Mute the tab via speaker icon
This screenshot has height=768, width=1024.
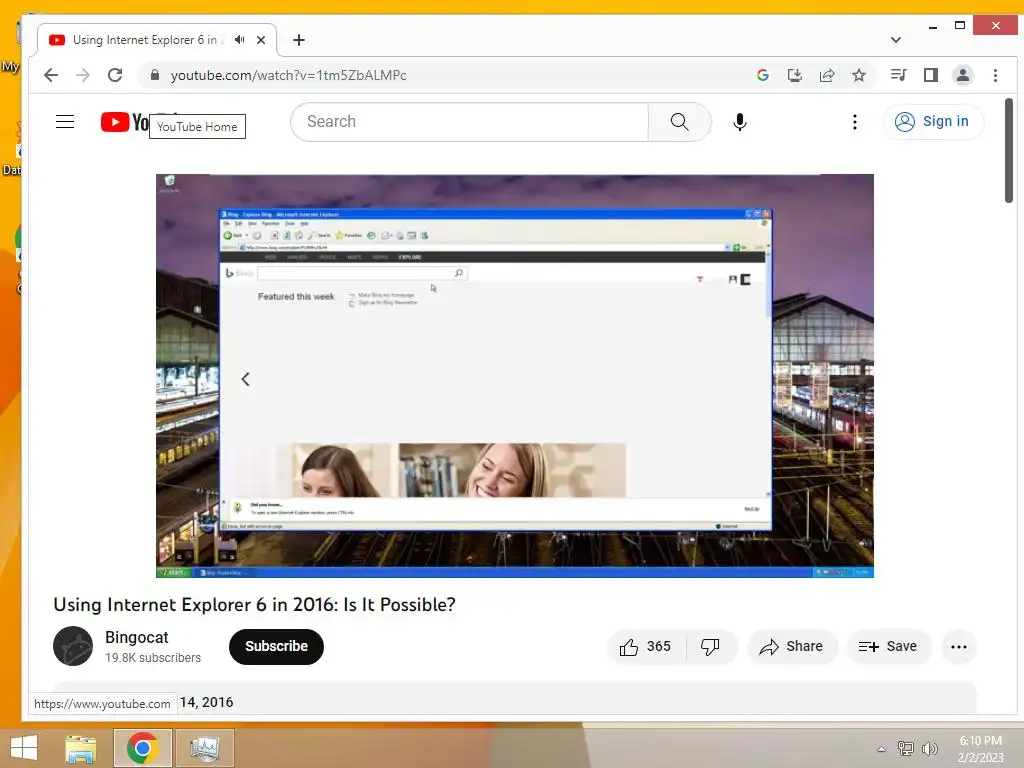pos(240,40)
